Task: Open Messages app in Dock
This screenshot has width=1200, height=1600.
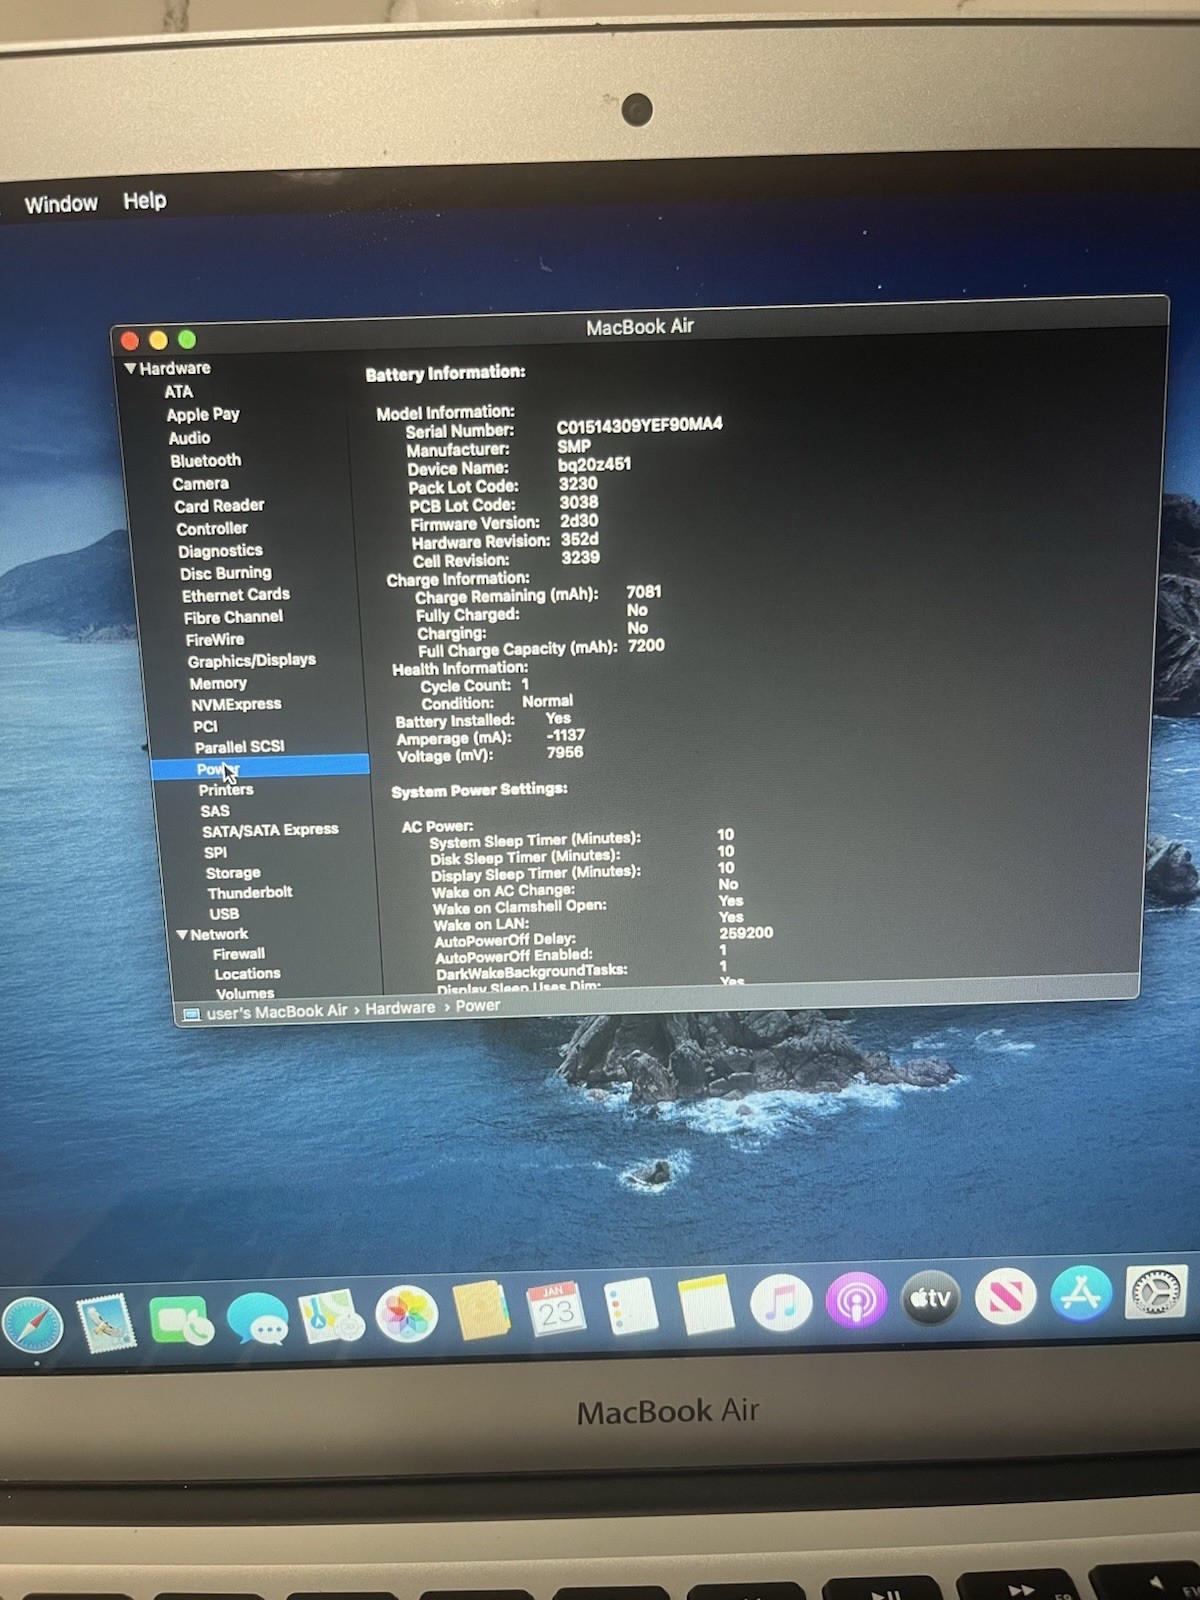Action: (257, 1317)
